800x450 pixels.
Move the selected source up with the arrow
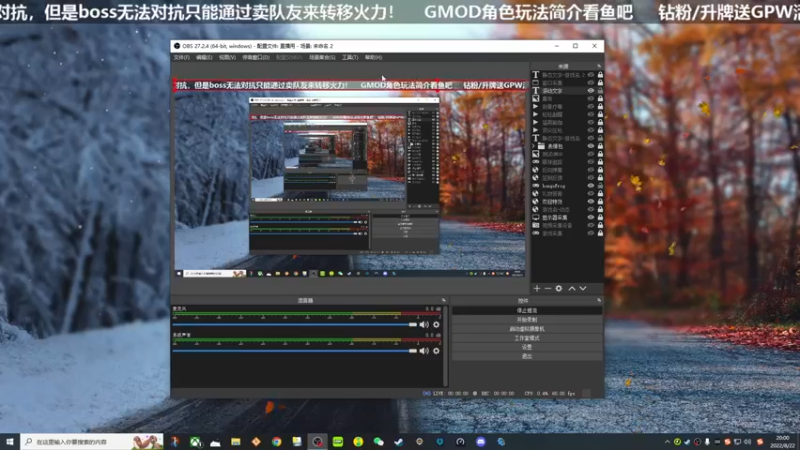tap(572, 289)
